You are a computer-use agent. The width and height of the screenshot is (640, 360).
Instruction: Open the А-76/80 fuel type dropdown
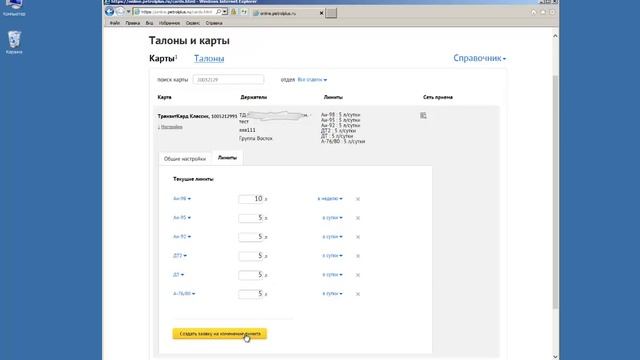click(184, 293)
